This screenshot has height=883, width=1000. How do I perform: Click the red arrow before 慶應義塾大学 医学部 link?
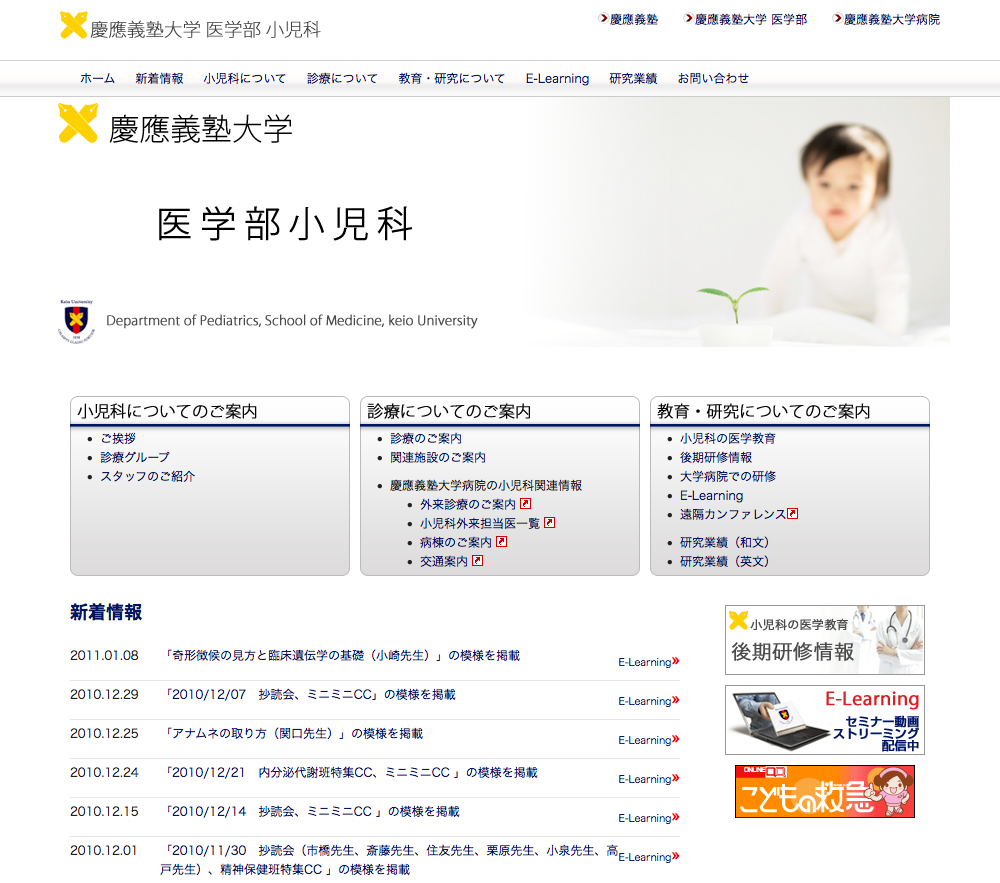pos(688,18)
